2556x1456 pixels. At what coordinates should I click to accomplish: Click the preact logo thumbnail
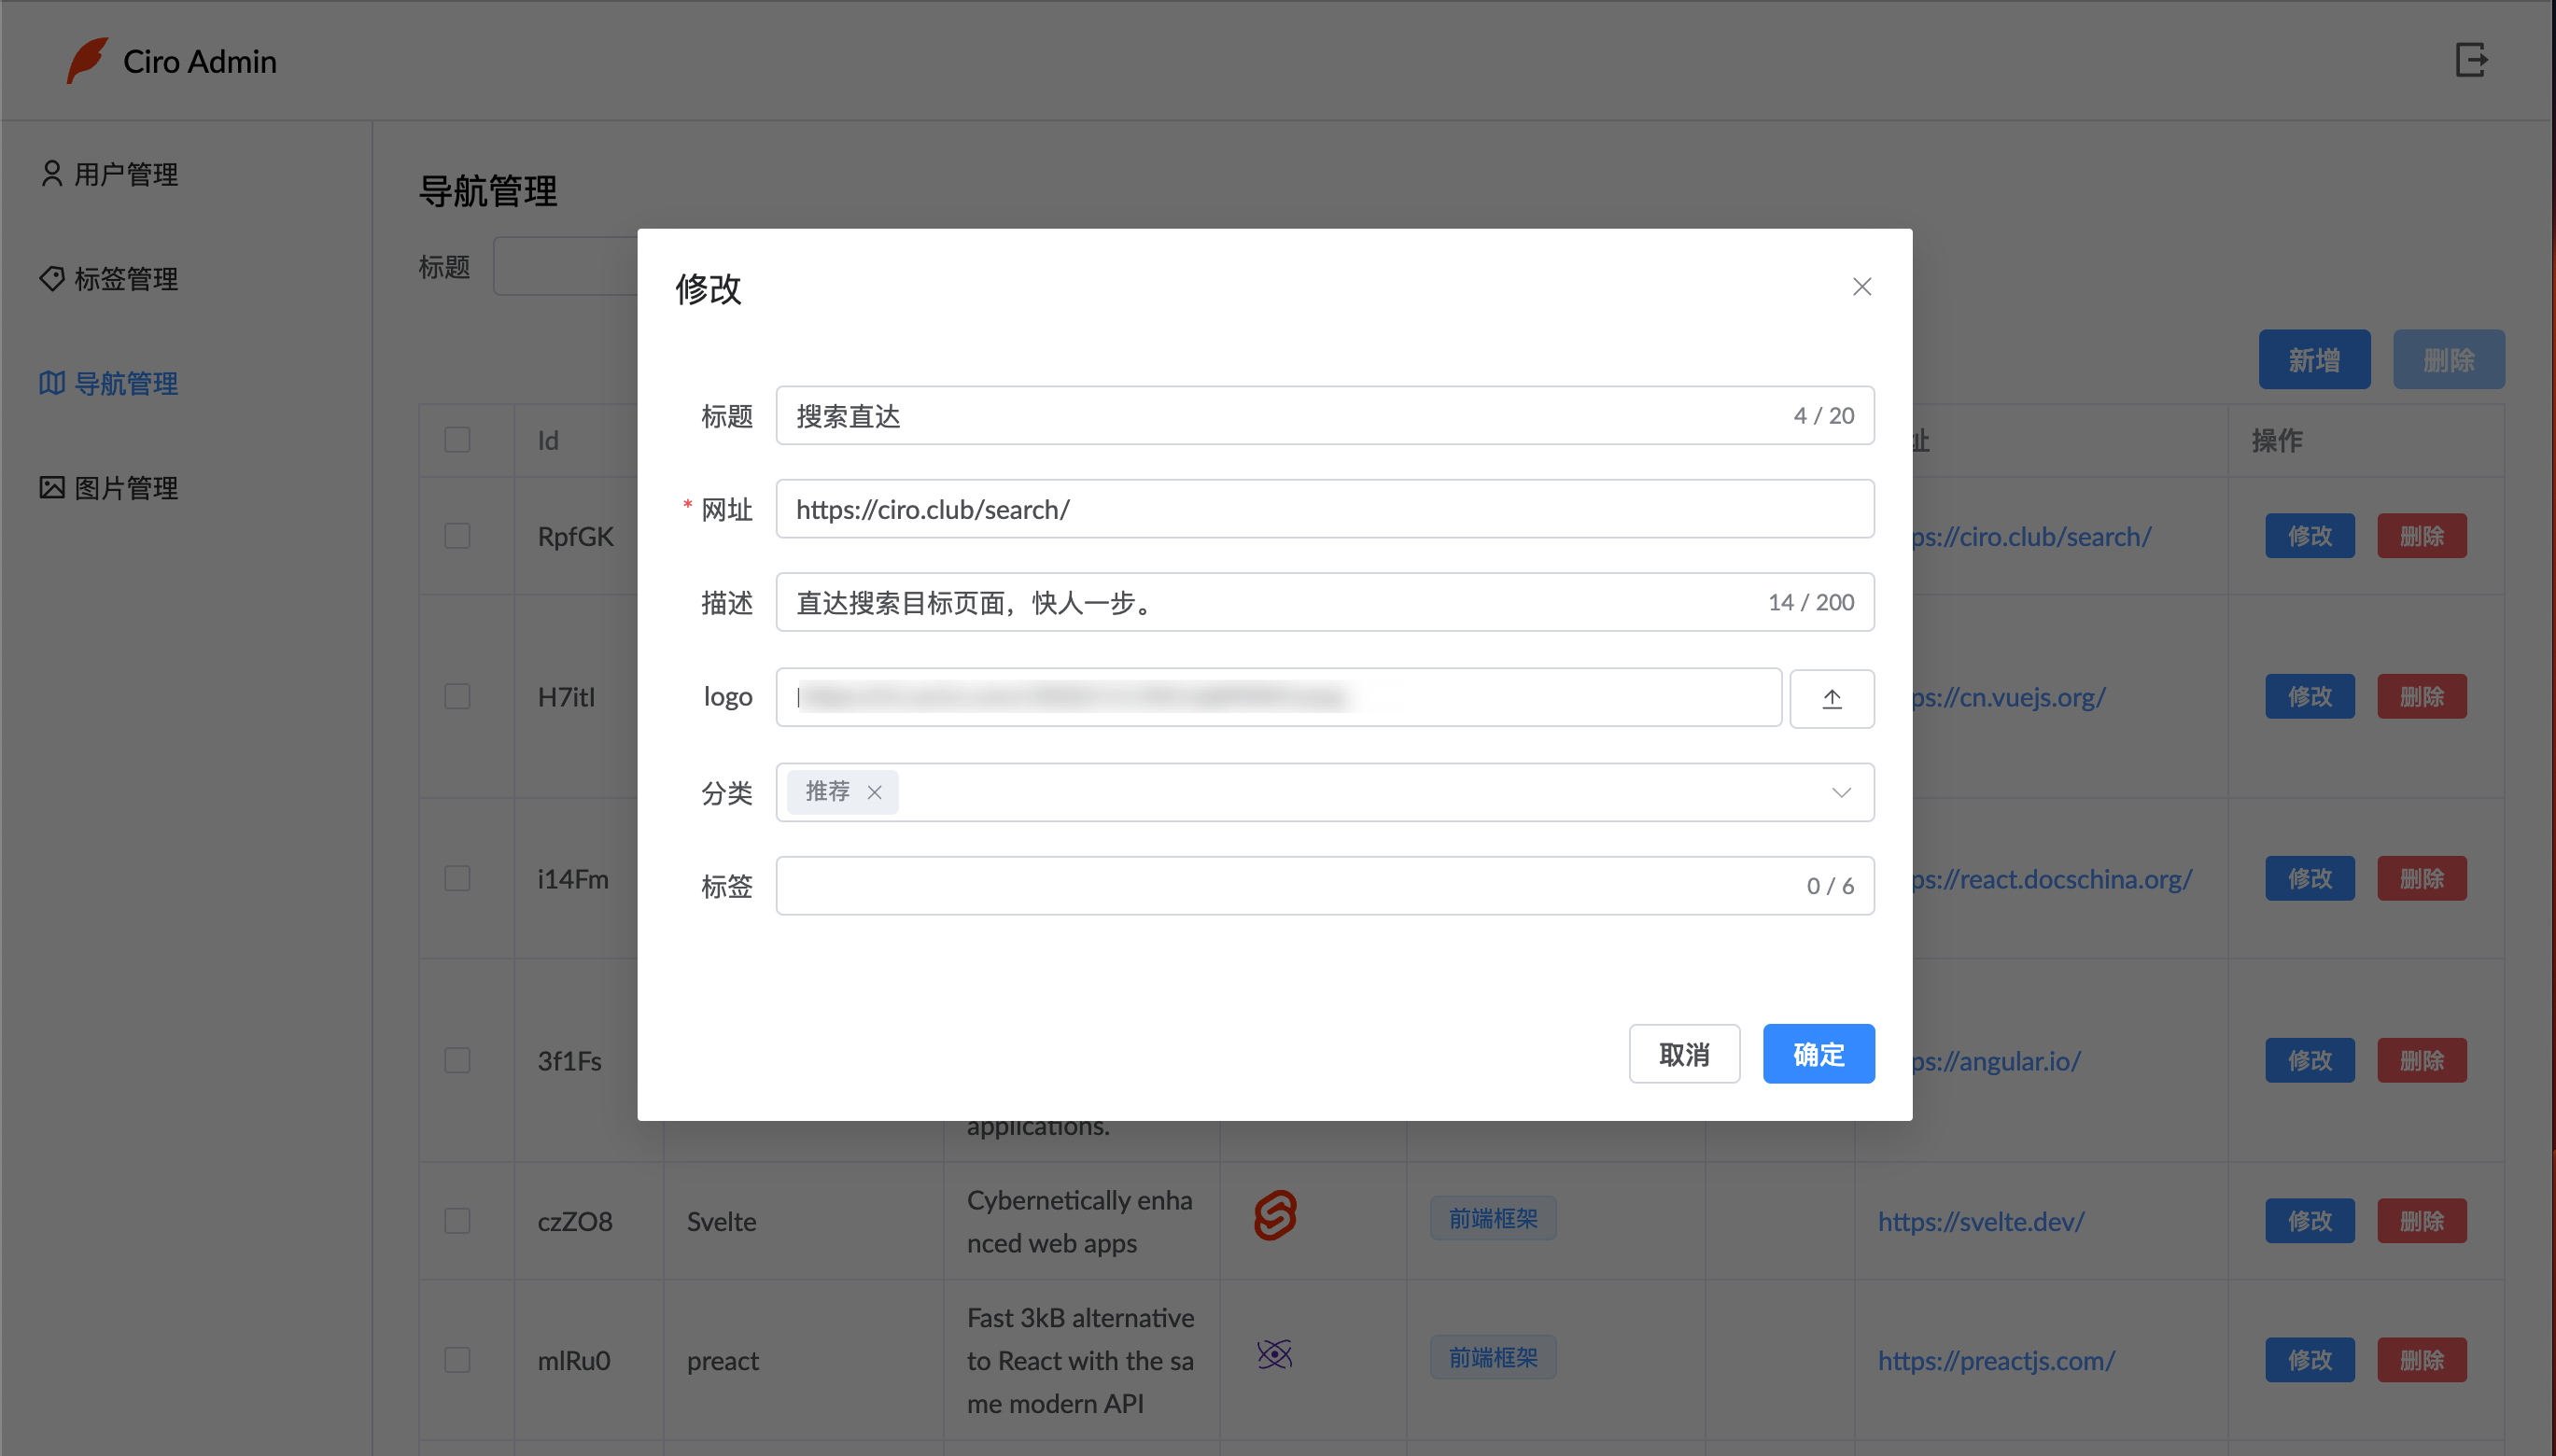point(1274,1354)
